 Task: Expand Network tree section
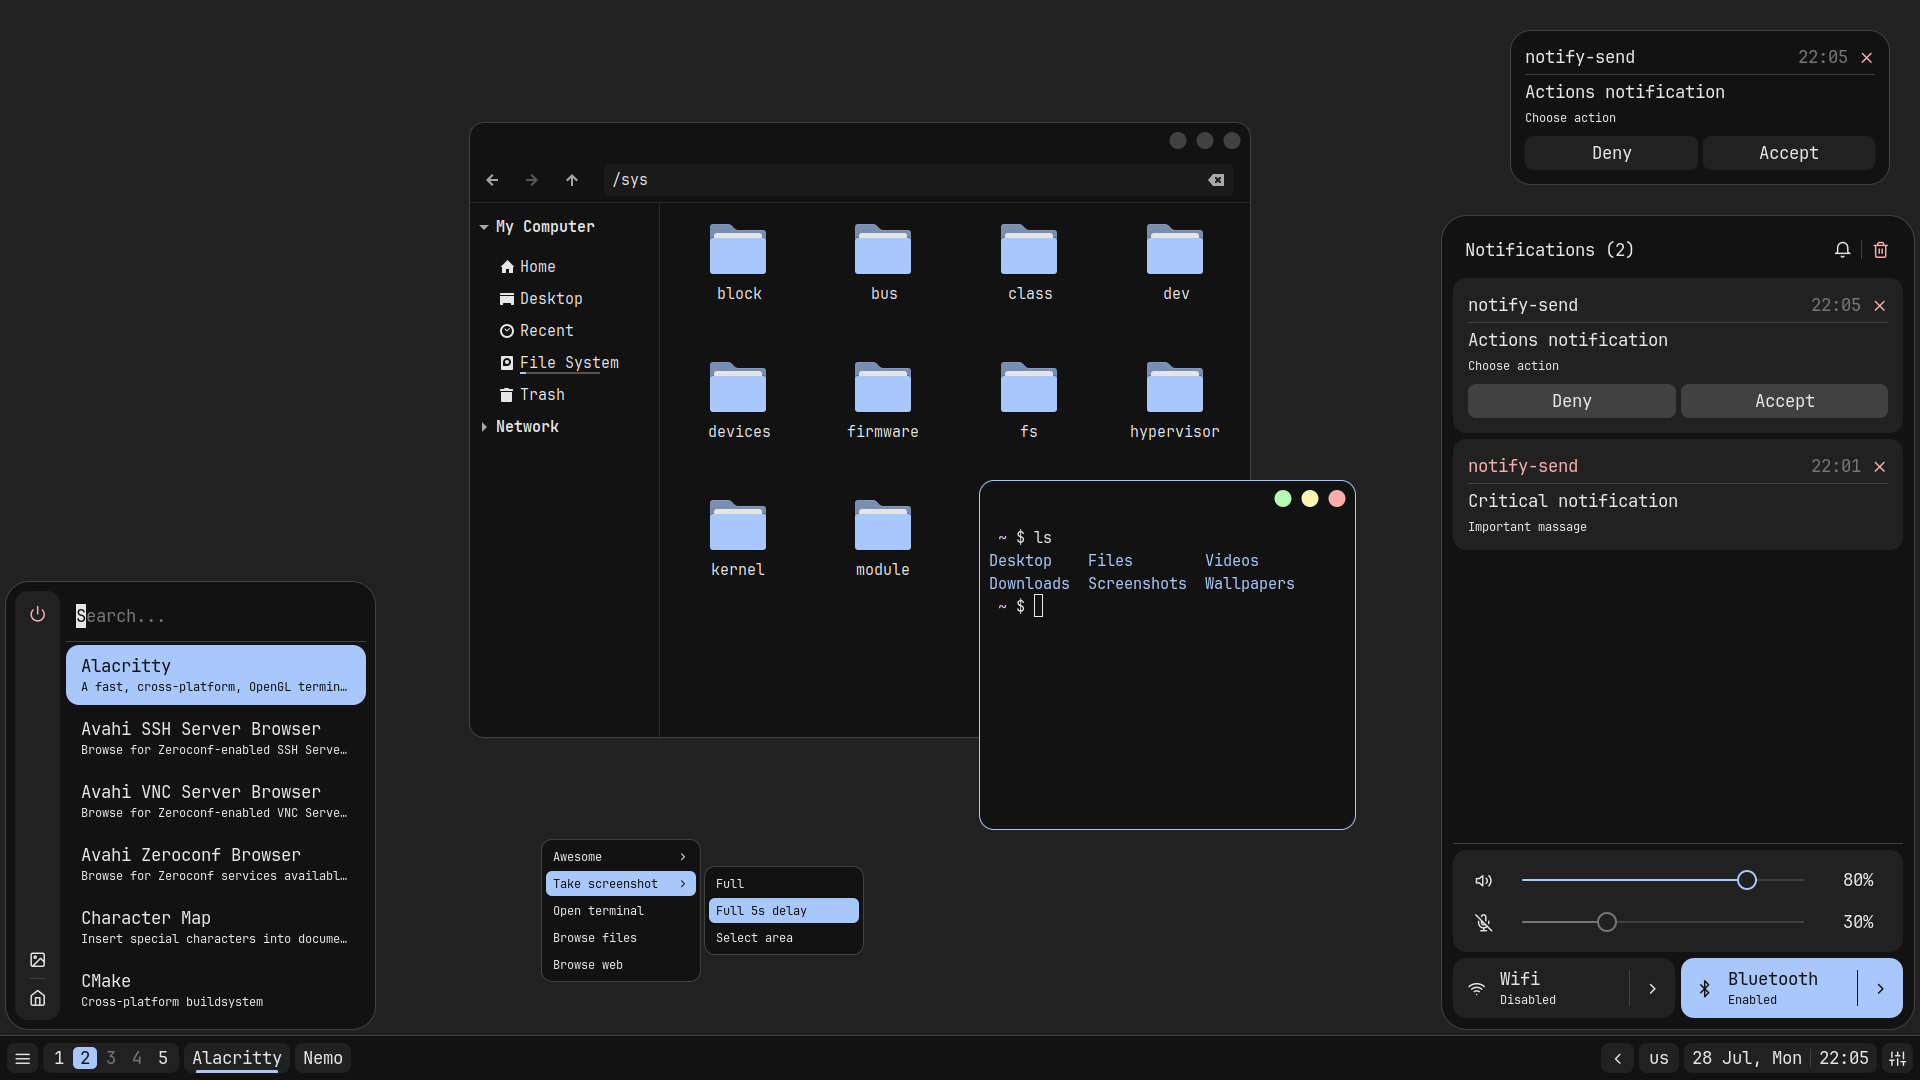pos(484,427)
